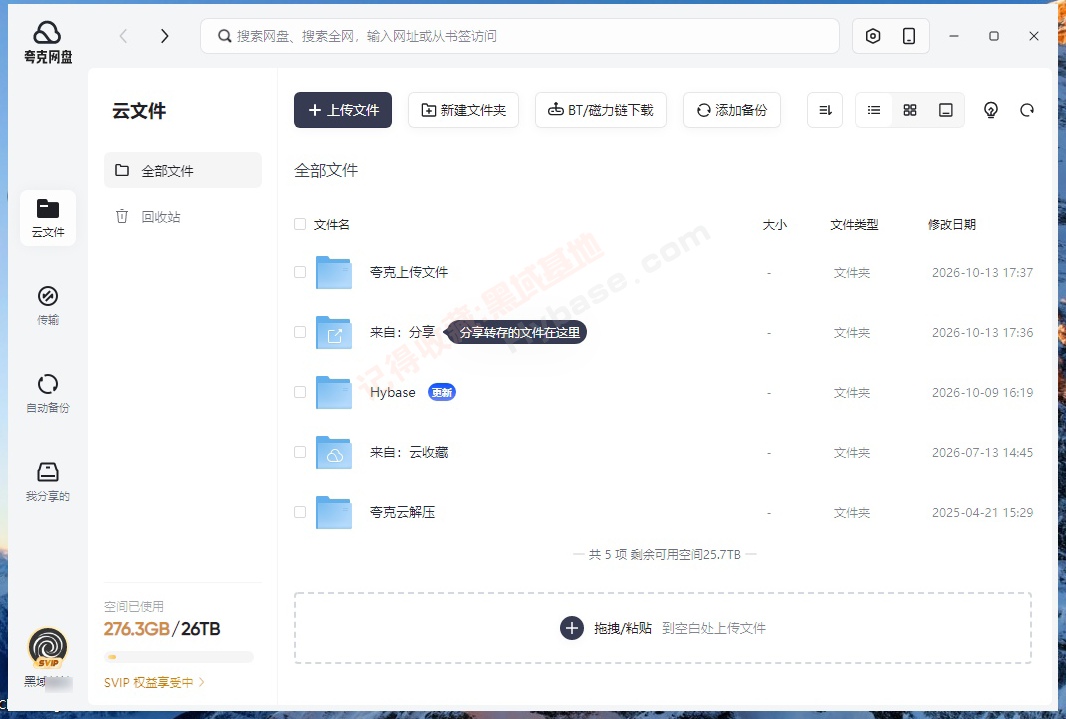Viewport: 1066px width, 719px height.
Task: Click the drag/paste upload area
Action: coord(663,628)
